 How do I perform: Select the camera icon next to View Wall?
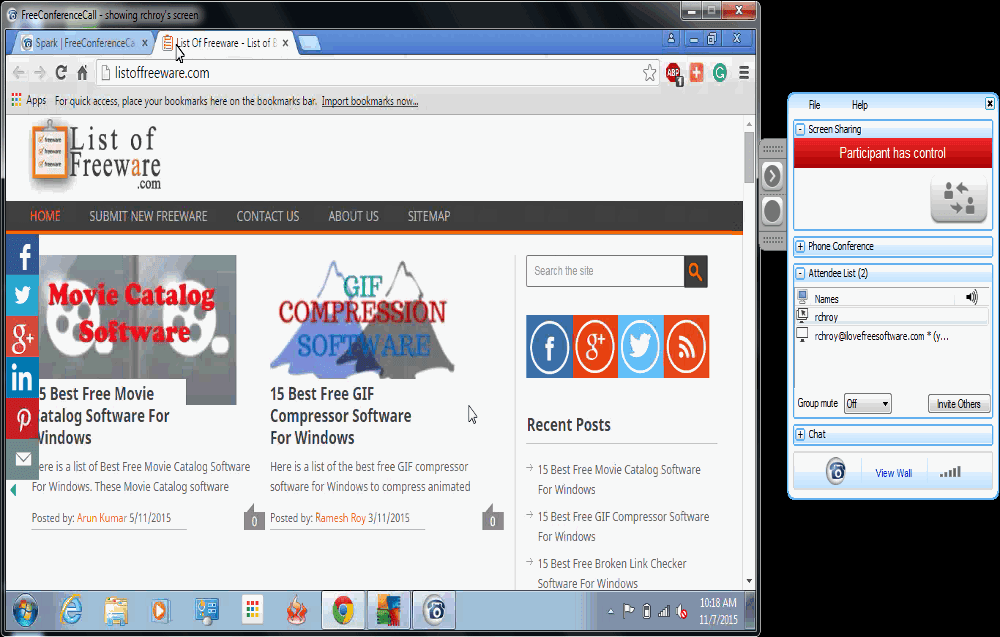pos(836,471)
